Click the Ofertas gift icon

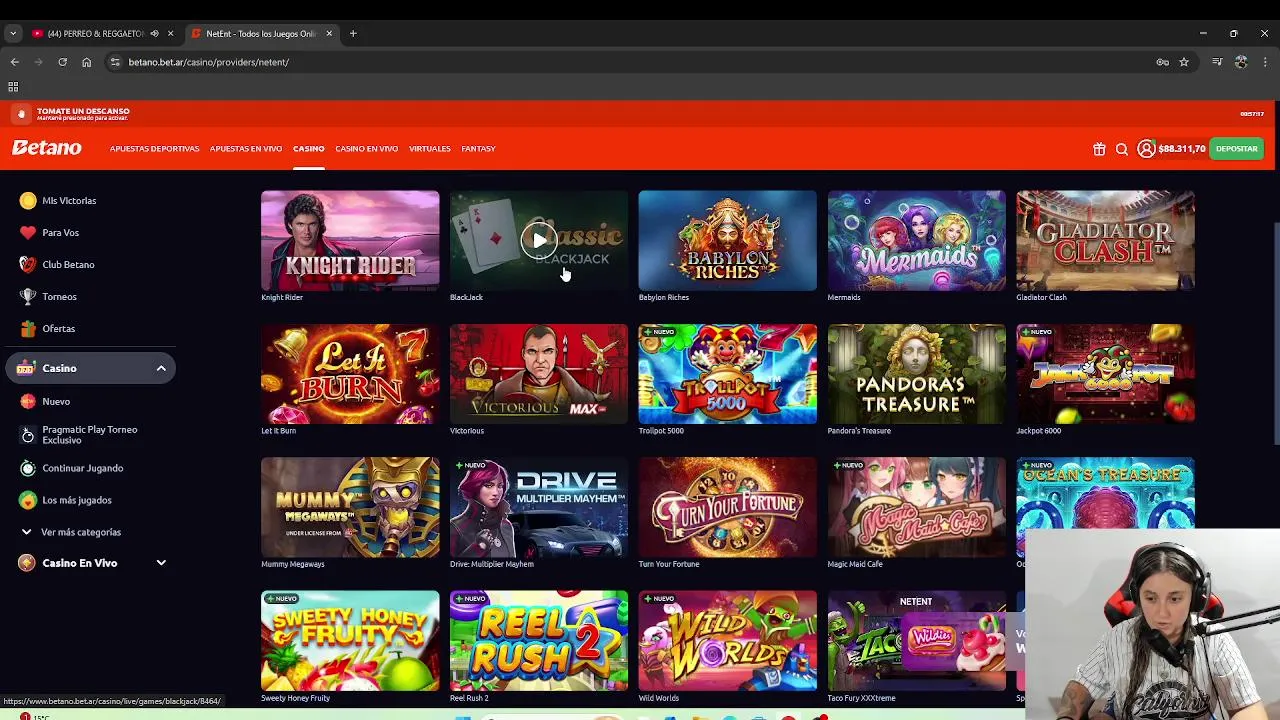[x=28, y=329]
